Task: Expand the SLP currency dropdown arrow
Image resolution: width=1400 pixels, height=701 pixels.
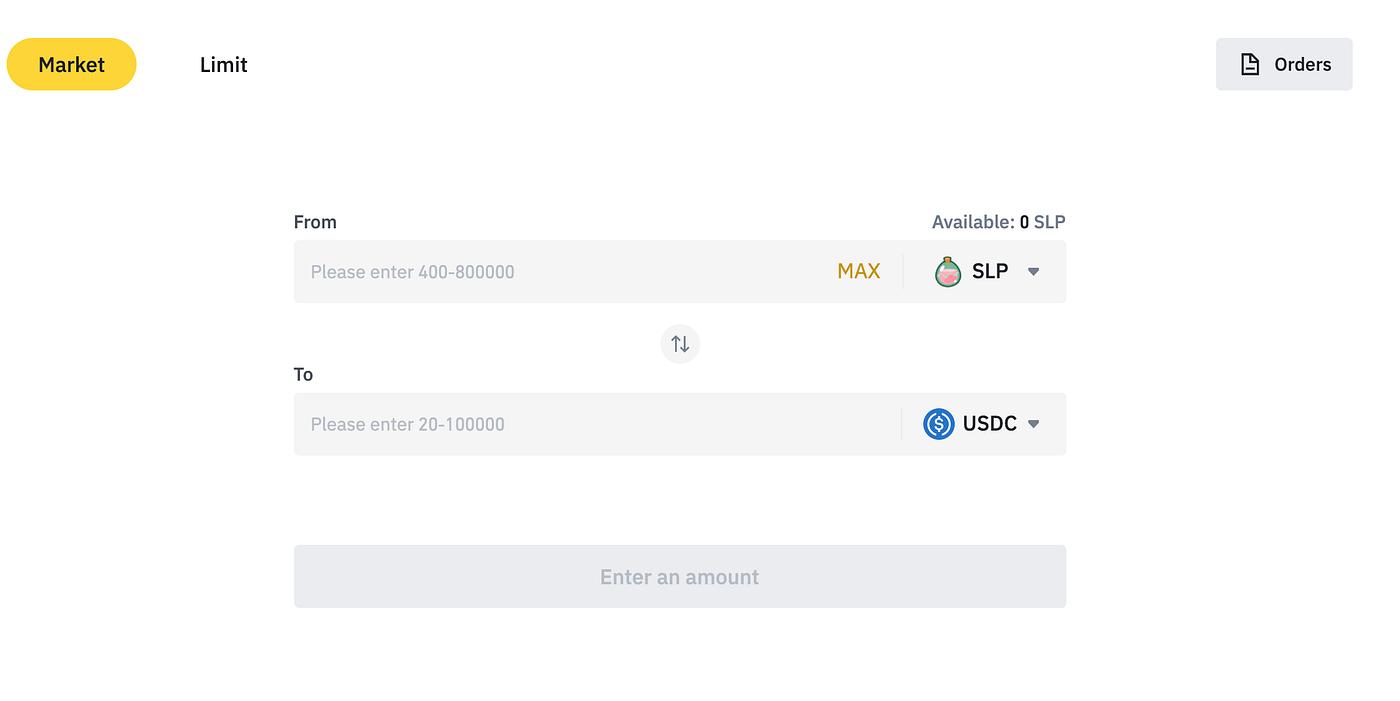Action: point(1034,271)
